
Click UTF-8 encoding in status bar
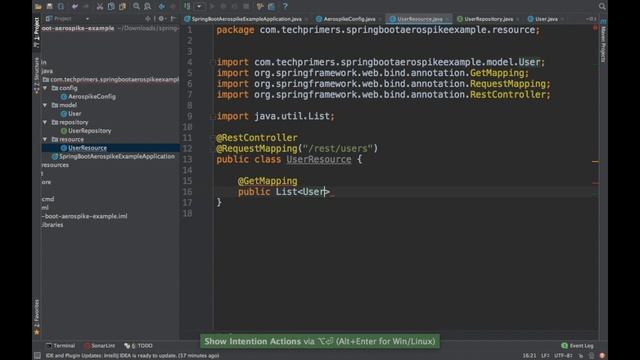563,356
